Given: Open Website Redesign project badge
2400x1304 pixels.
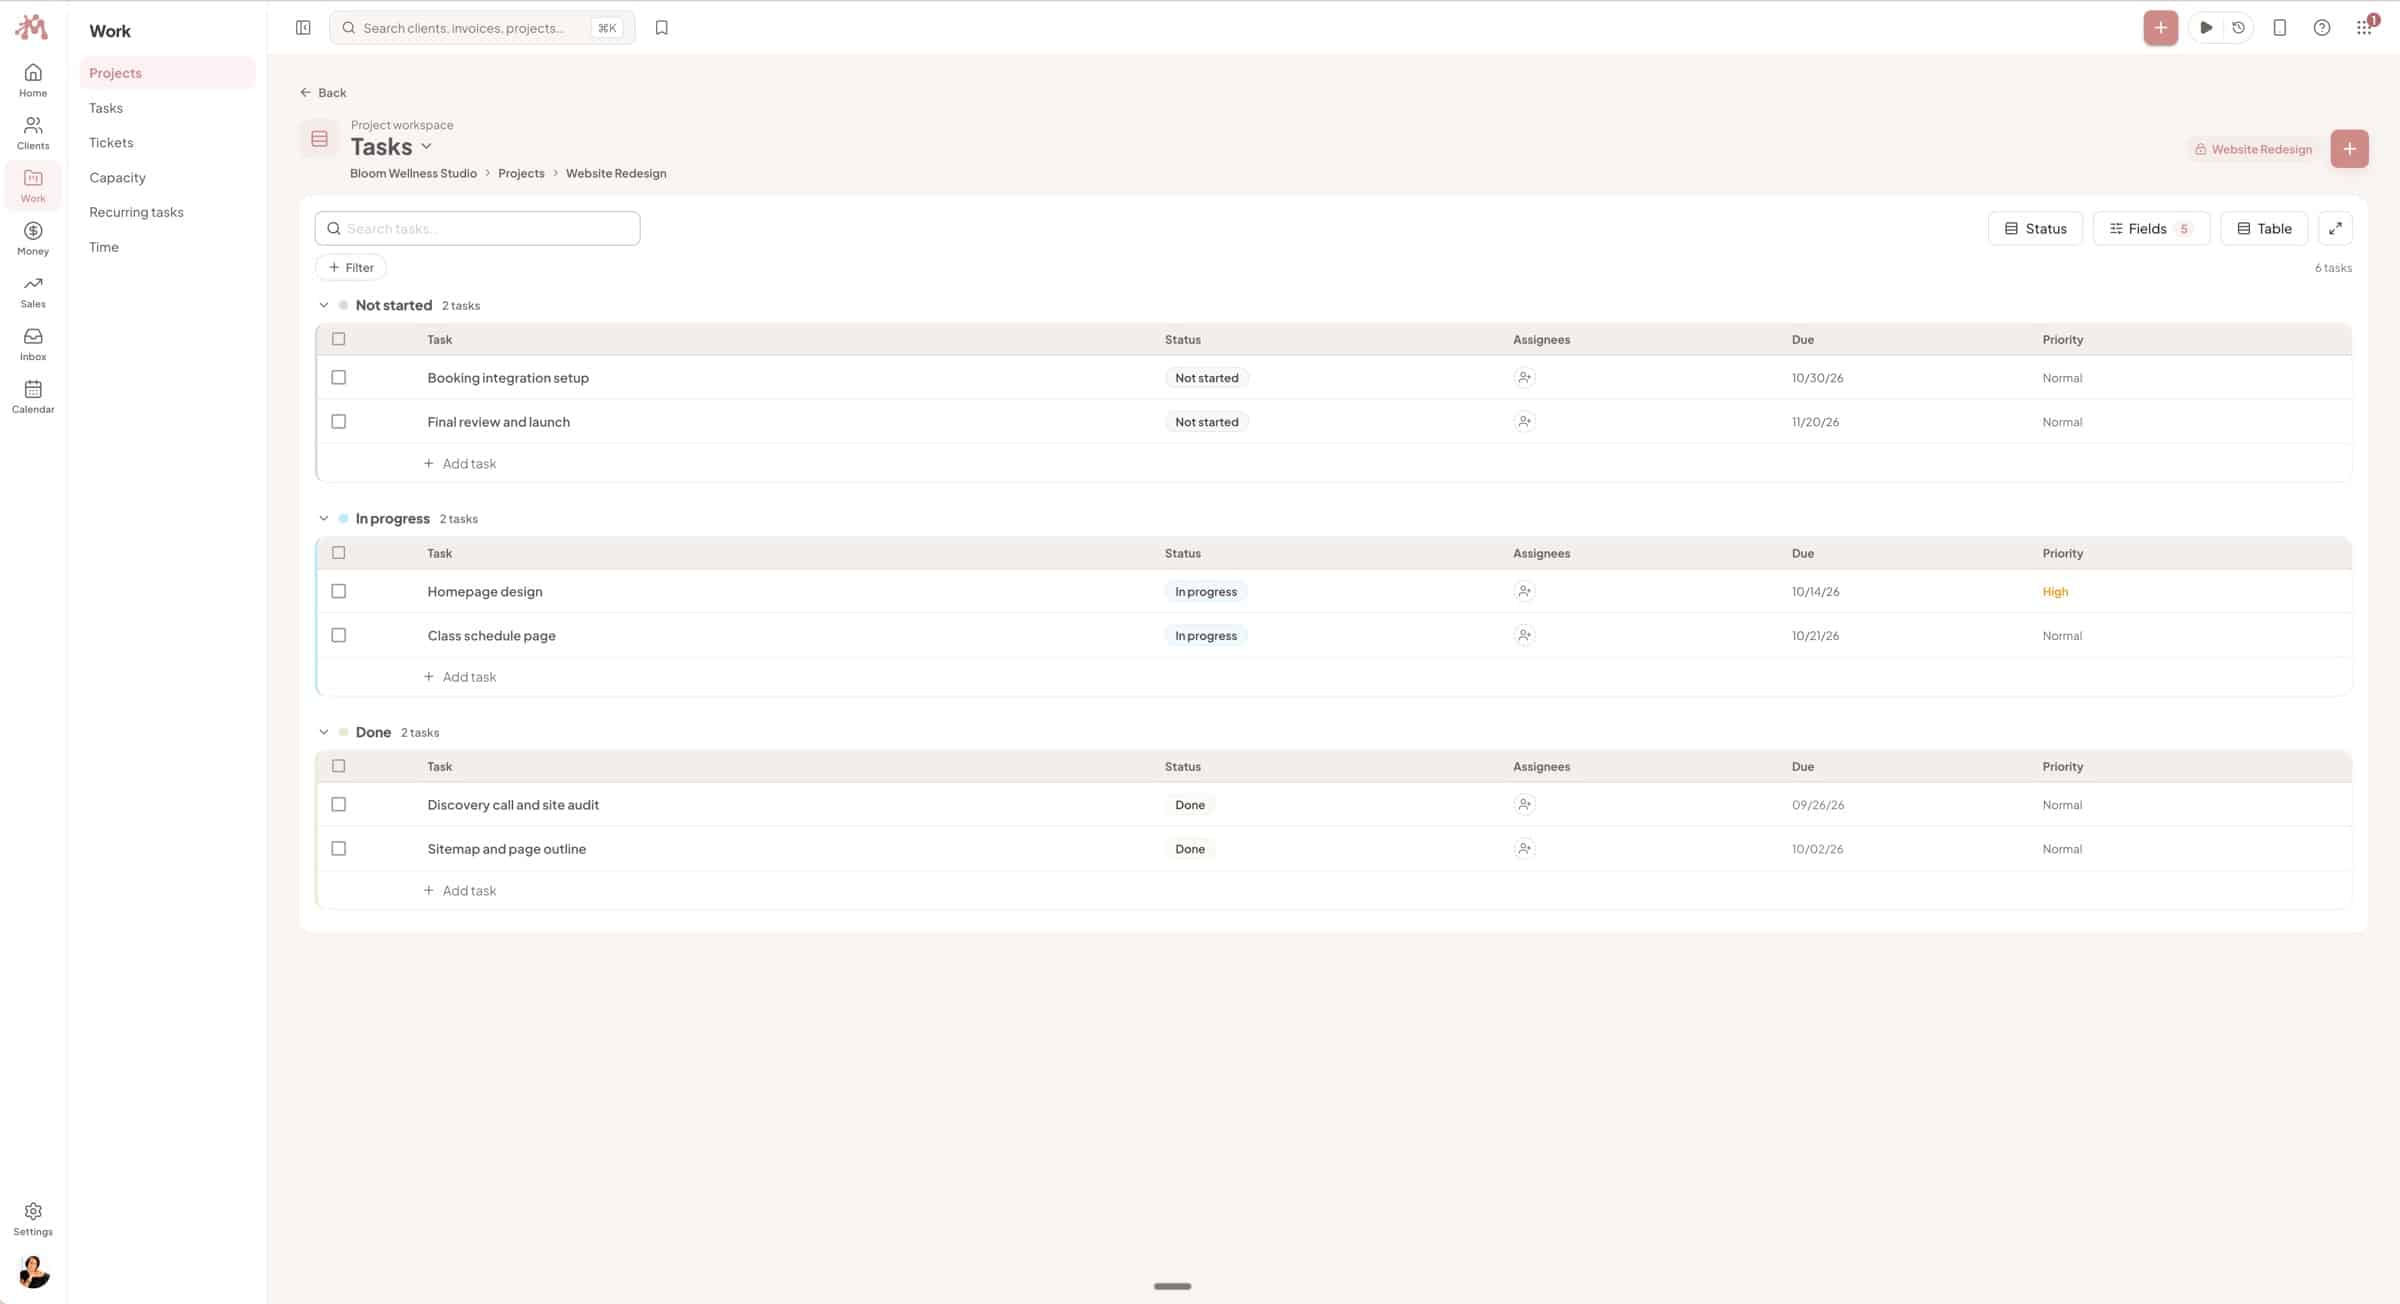Looking at the screenshot, I should pyautogui.click(x=2253, y=150).
